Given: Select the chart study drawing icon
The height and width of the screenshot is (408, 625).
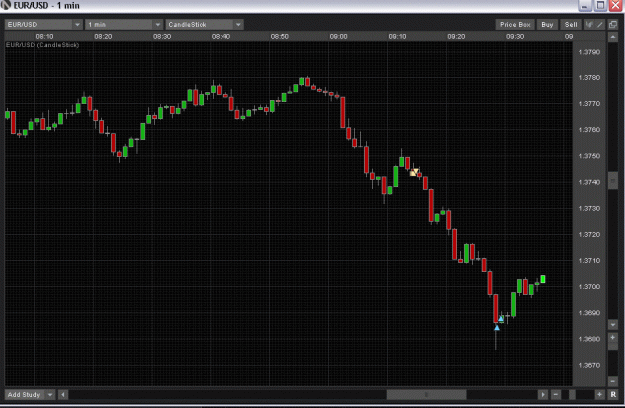Looking at the screenshot, I should 589,25.
